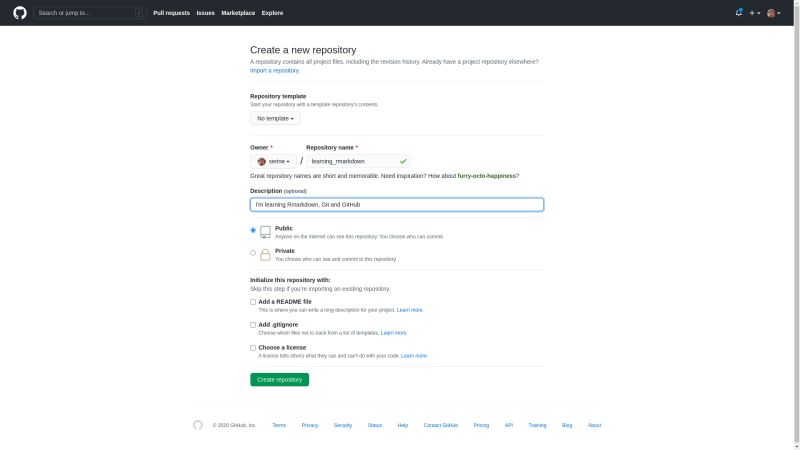Open Learn more link for license
The height and width of the screenshot is (450, 800).
point(414,356)
